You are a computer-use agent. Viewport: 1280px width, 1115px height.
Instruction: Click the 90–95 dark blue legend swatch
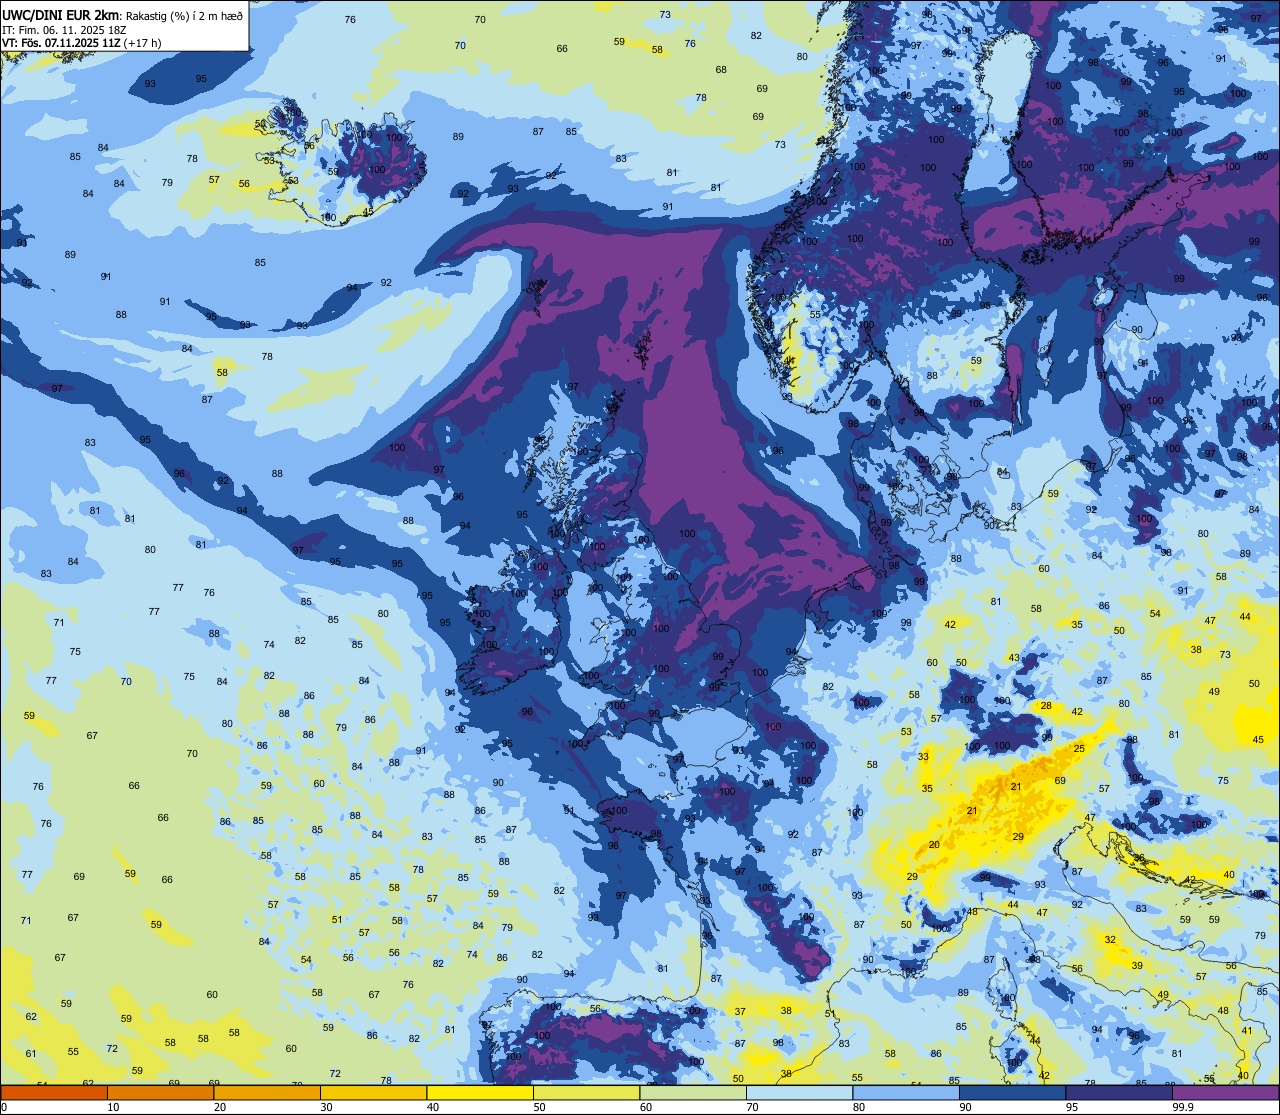coord(1012,1093)
